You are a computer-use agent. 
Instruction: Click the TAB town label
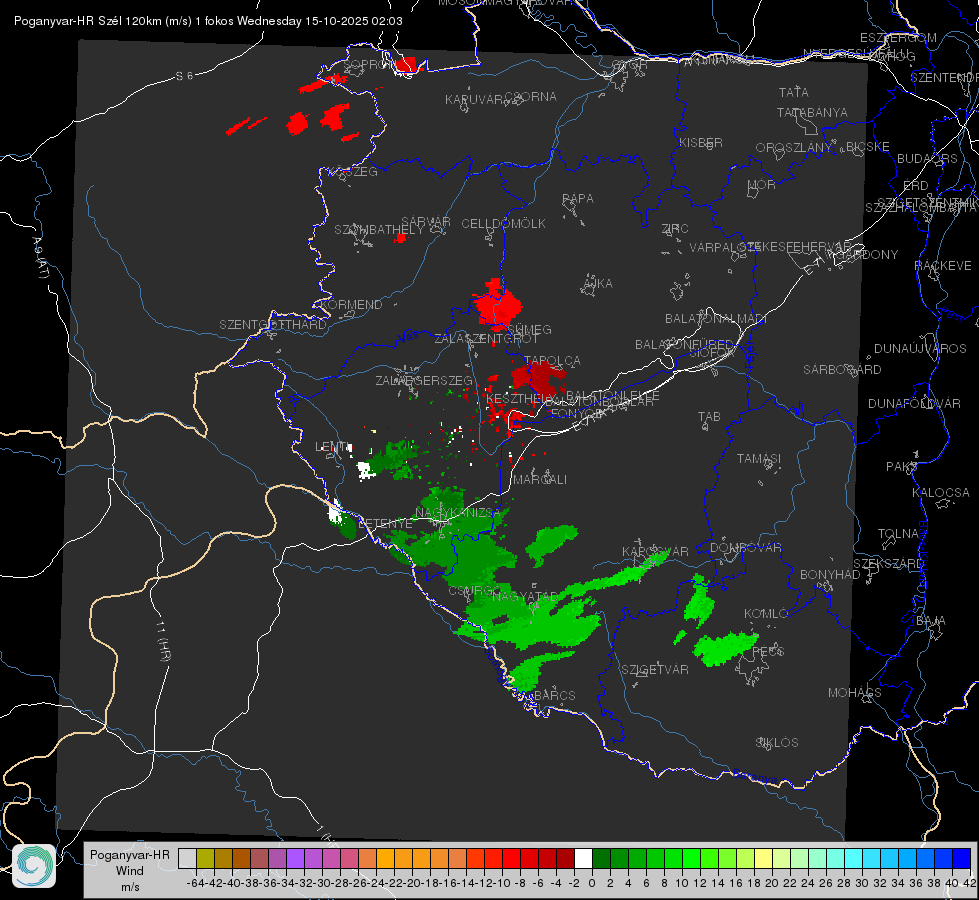709,416
